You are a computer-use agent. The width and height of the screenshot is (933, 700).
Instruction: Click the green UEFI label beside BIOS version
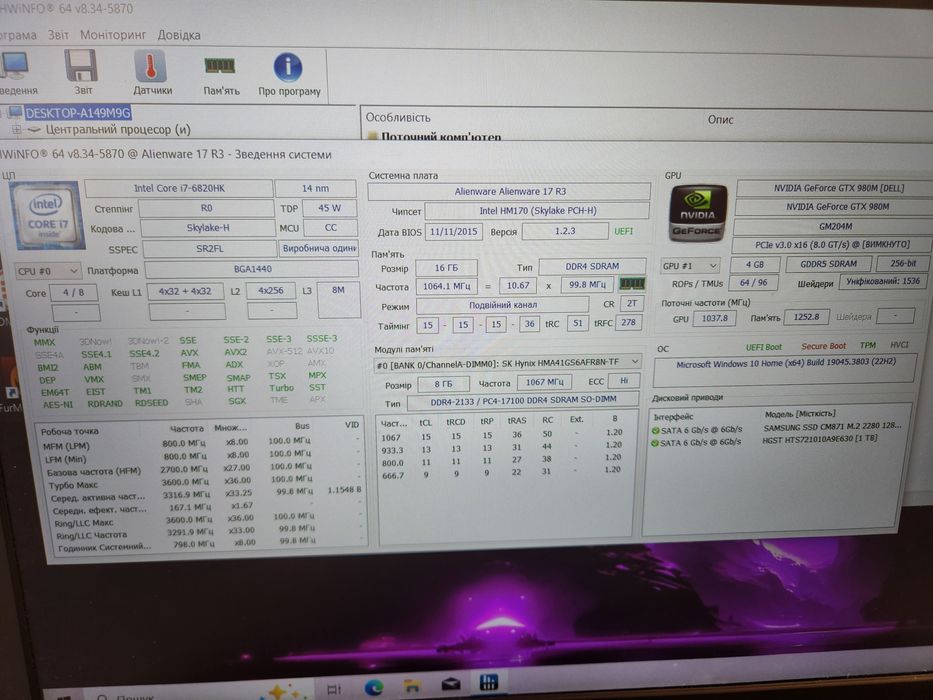624,231
